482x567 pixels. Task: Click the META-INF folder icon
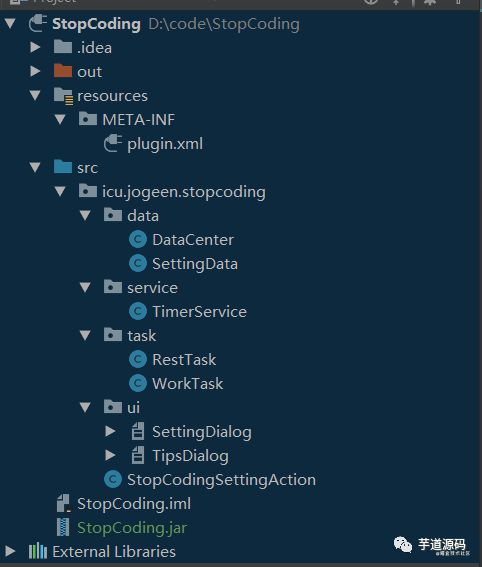tap(88, 119)
